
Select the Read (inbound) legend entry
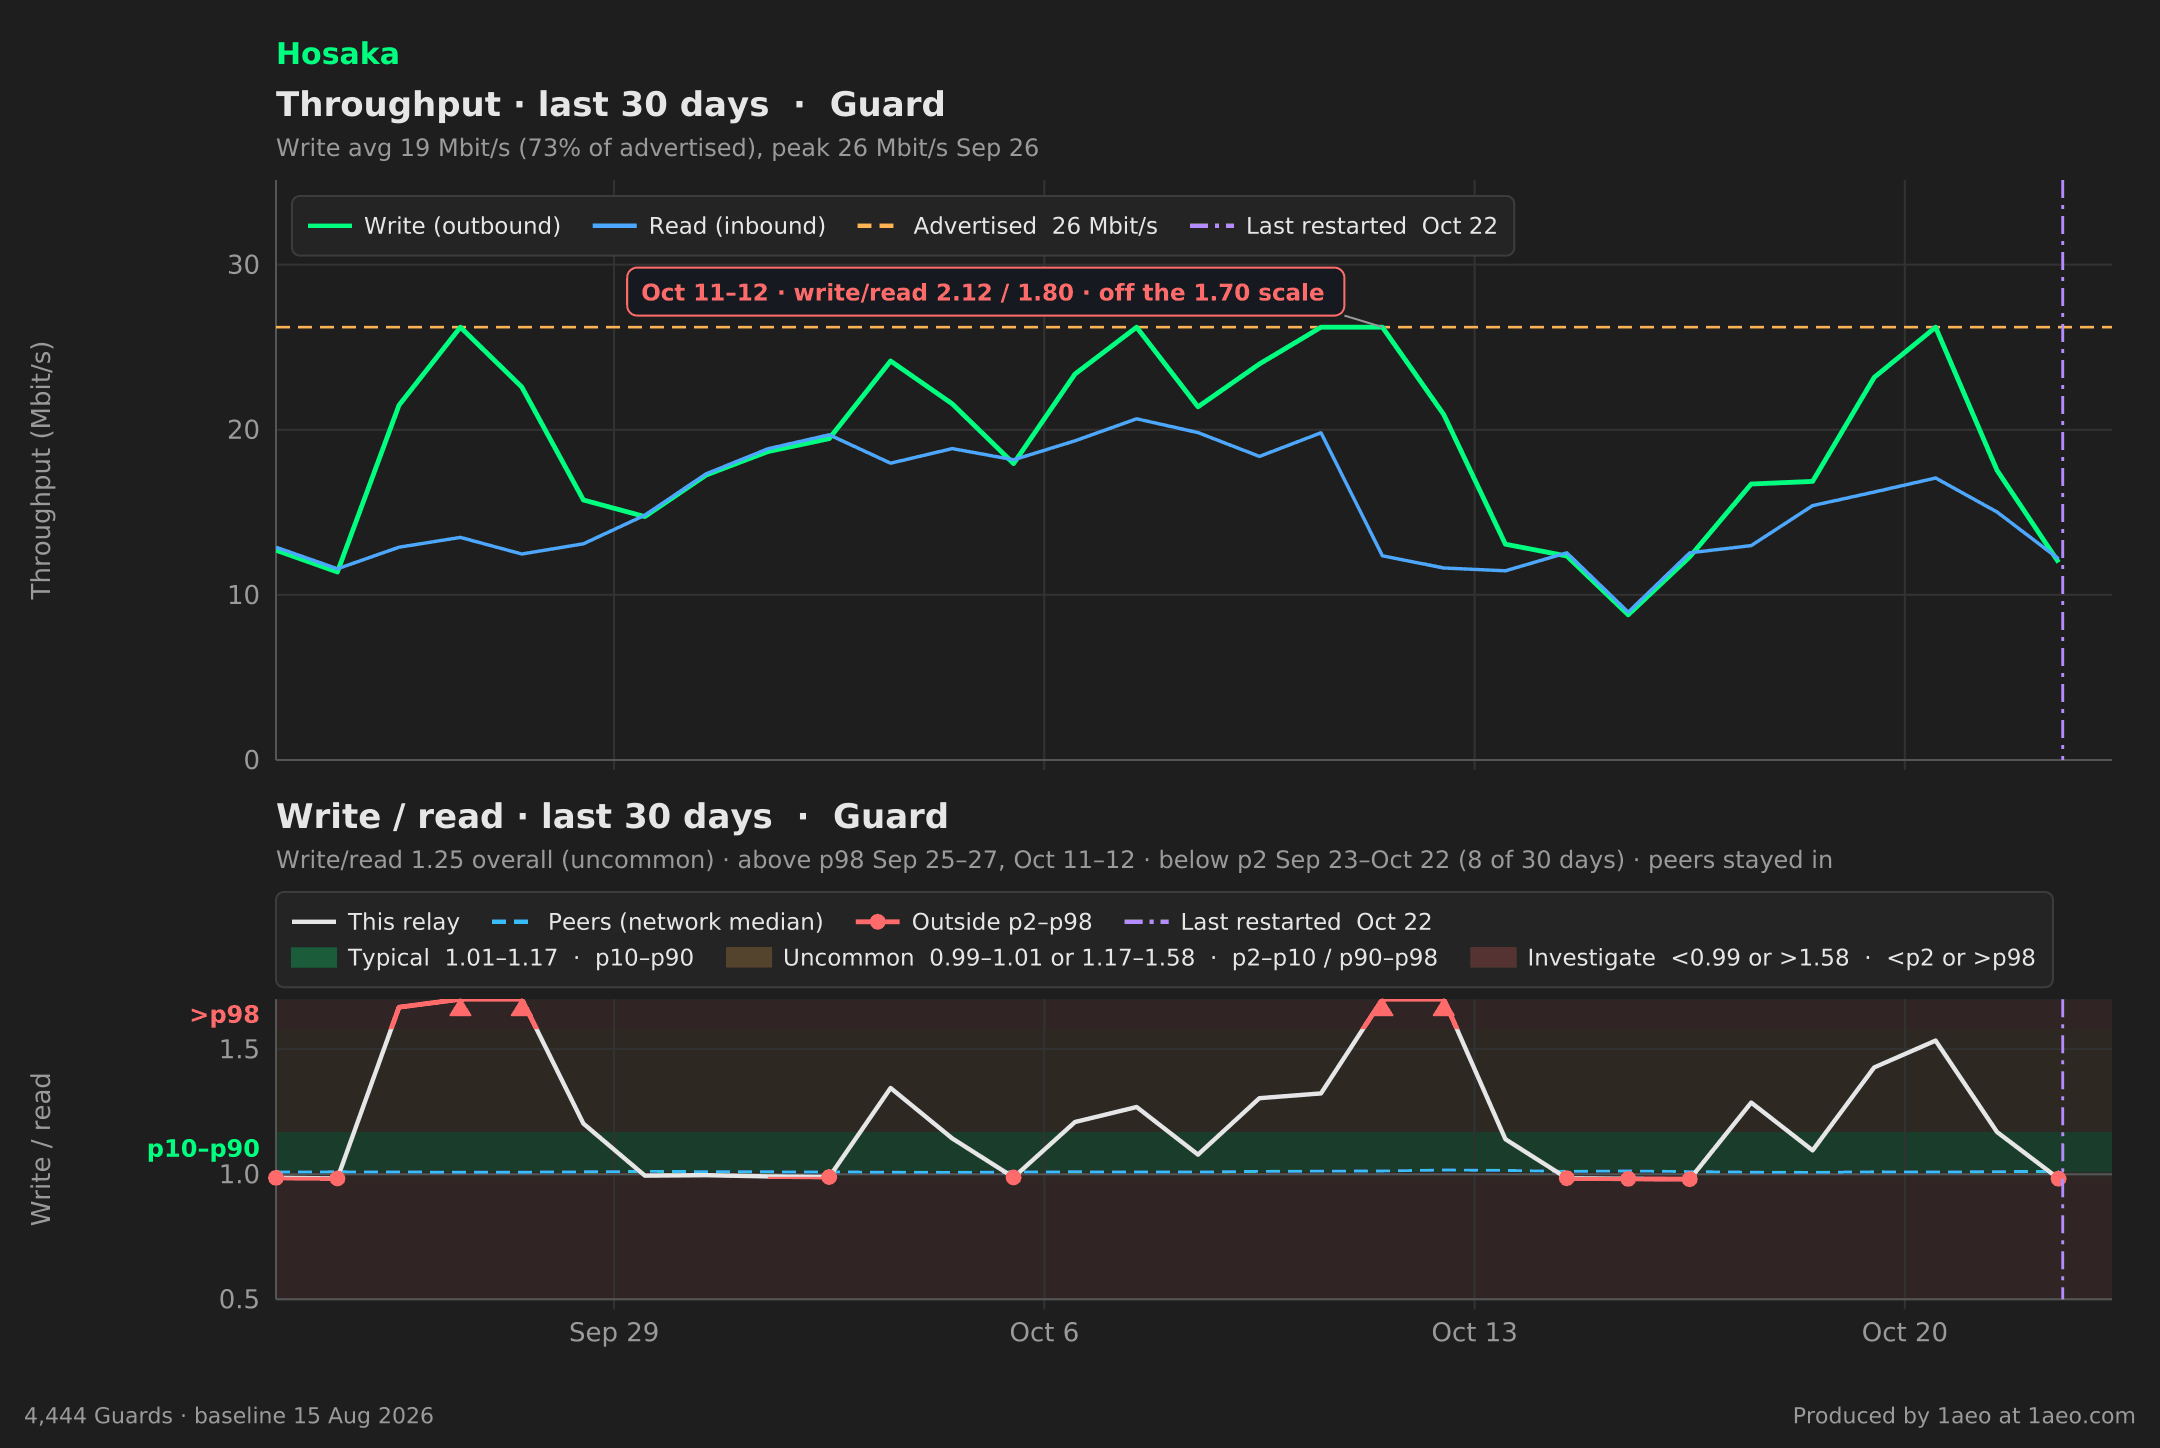point(709,226)
